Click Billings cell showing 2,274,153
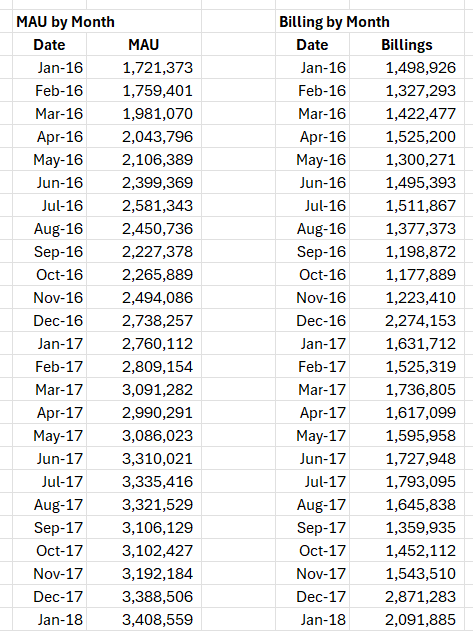Screen dimensions: 473x631 point(407,320)
